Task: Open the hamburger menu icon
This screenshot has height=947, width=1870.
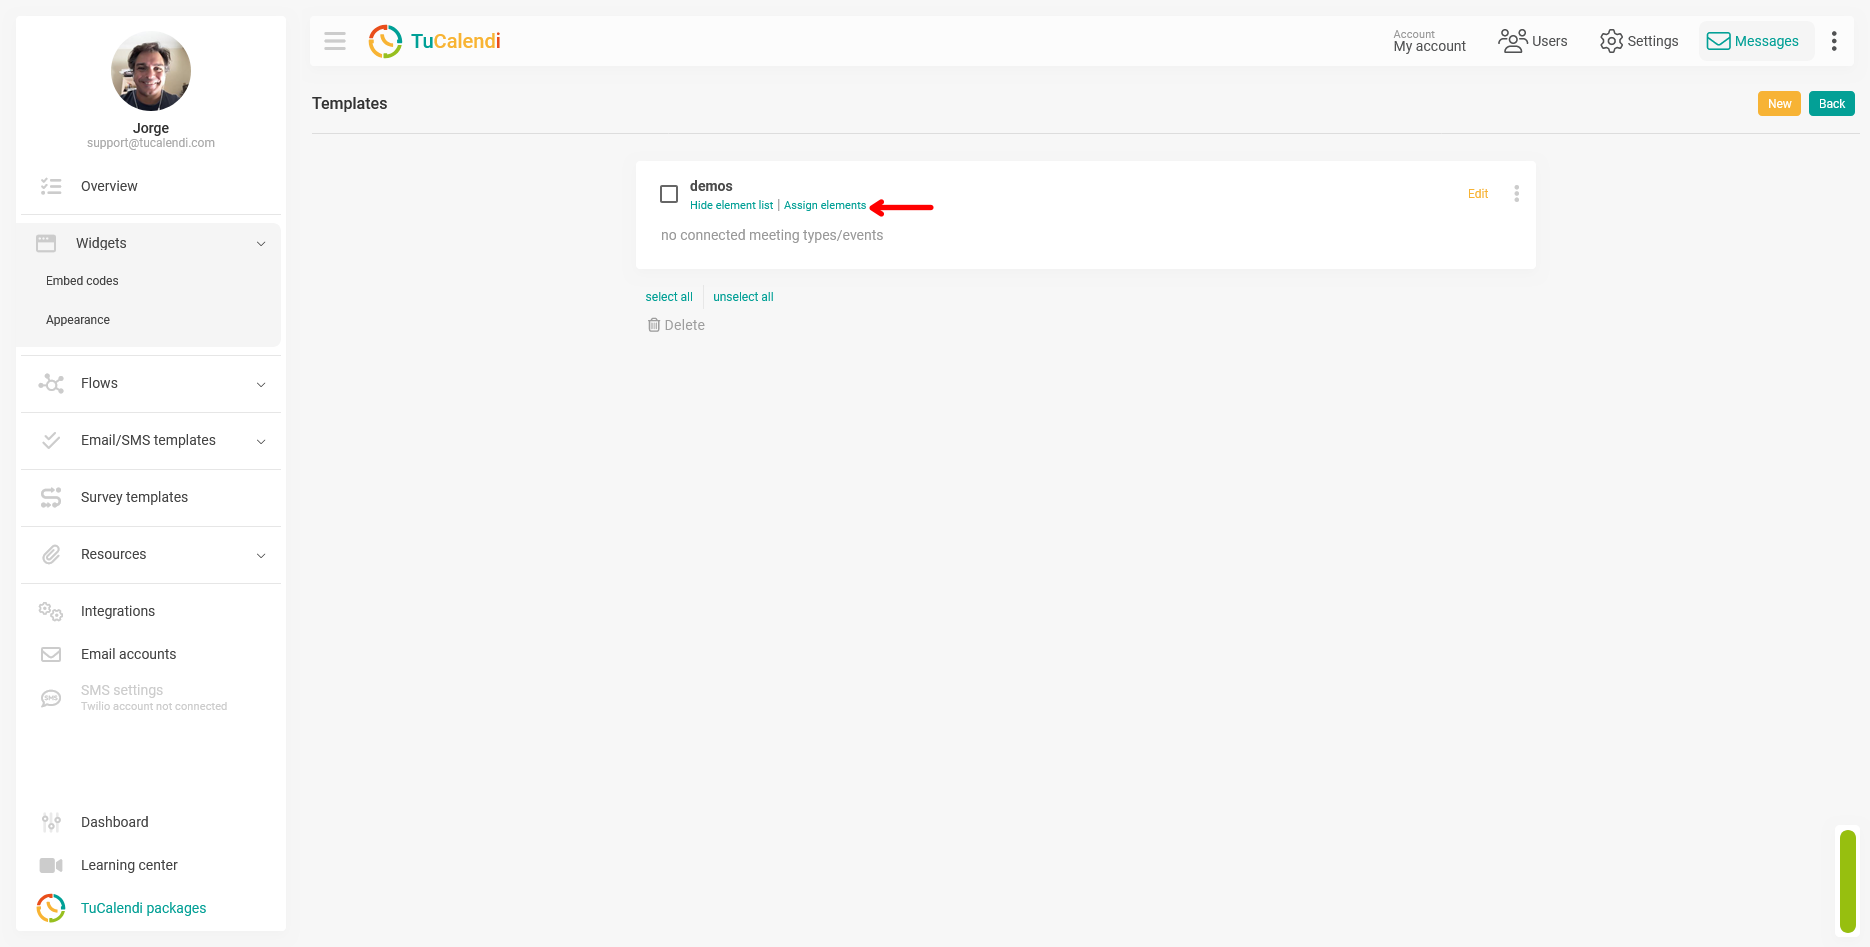Action: tap(335, 41)
